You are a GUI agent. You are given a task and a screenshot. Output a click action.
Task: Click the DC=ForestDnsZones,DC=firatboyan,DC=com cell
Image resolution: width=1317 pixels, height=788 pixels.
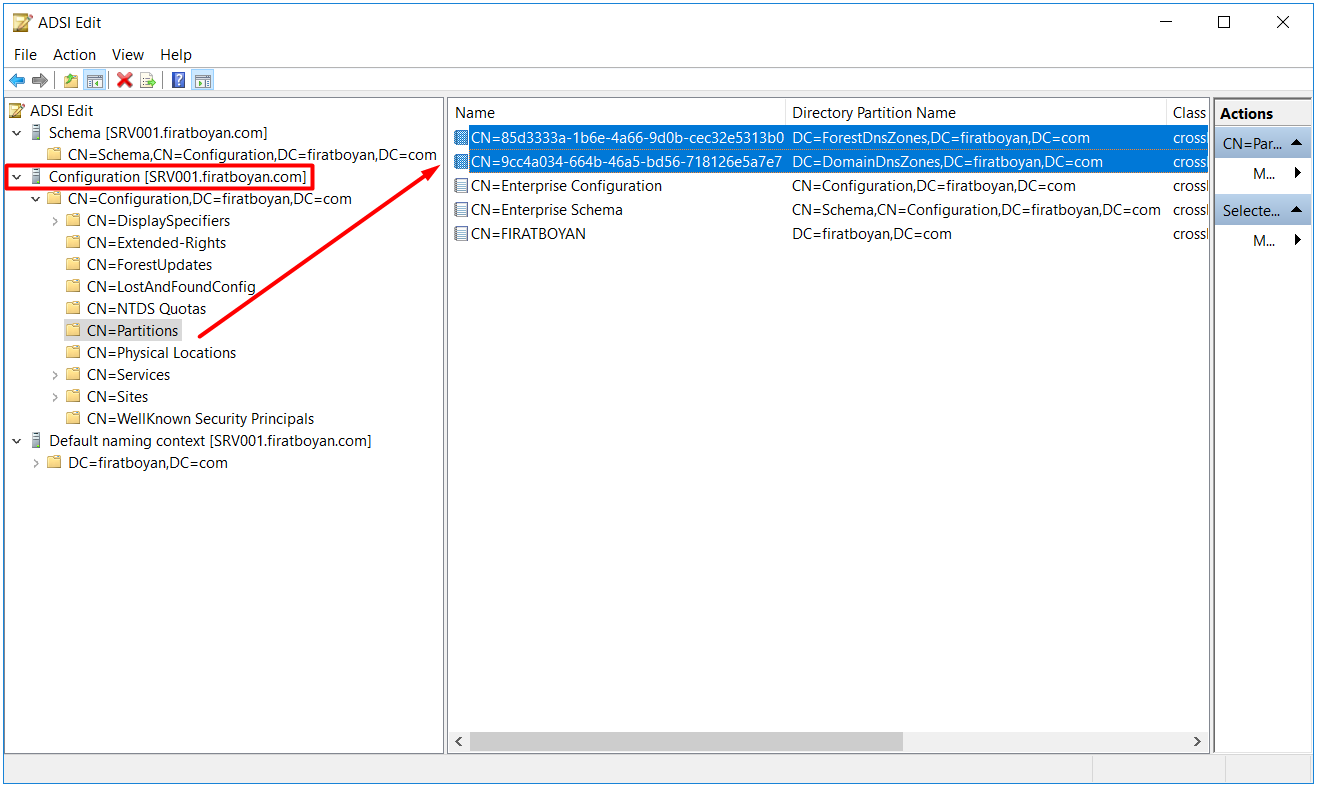[x=941, y=138]
